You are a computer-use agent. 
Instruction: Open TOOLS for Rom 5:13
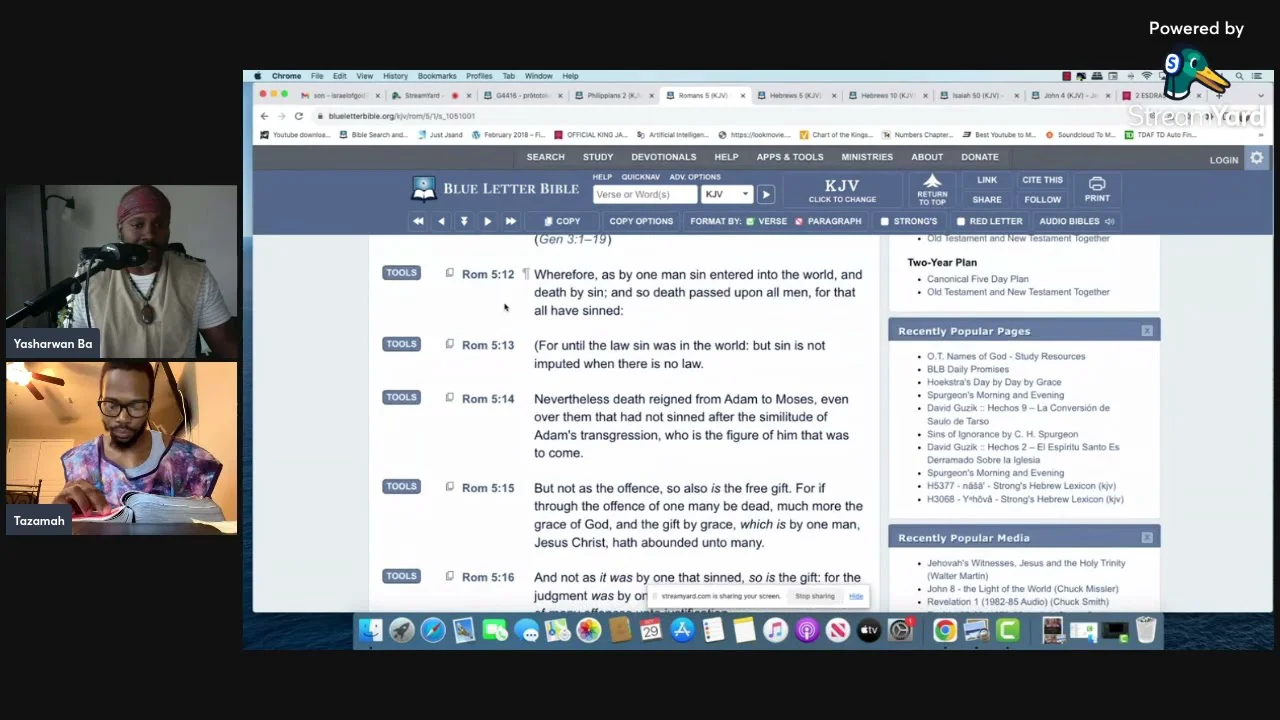coord(401,344)
